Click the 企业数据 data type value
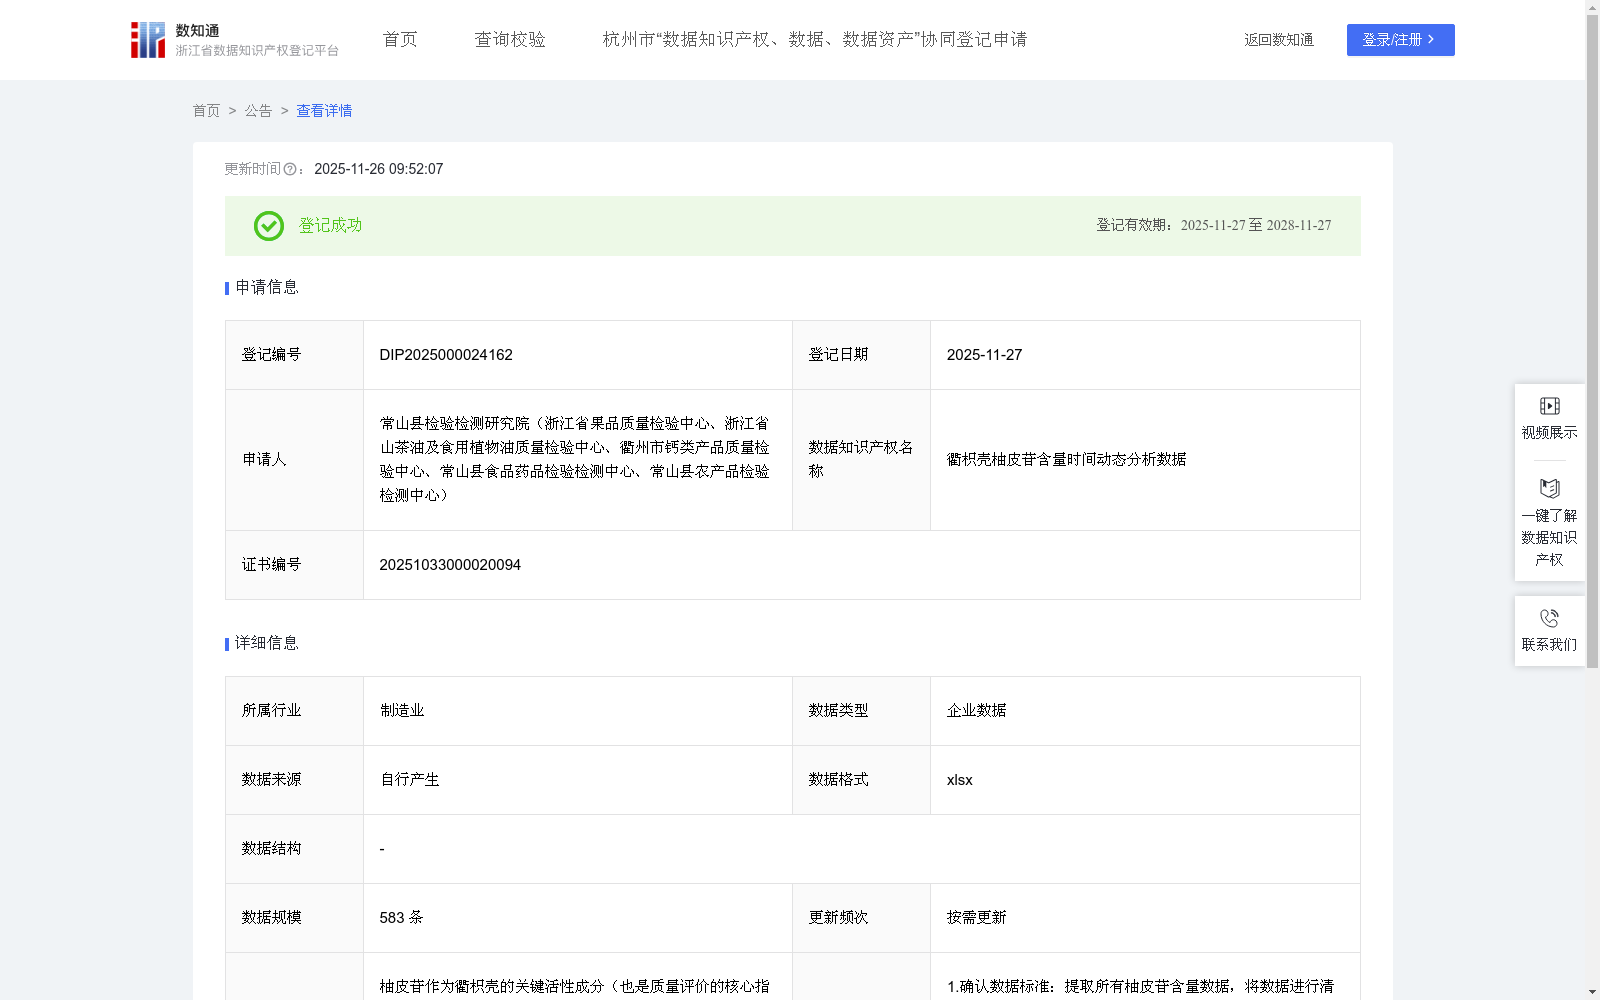The image size is (1600, 1000). click(x=976, y=711)
